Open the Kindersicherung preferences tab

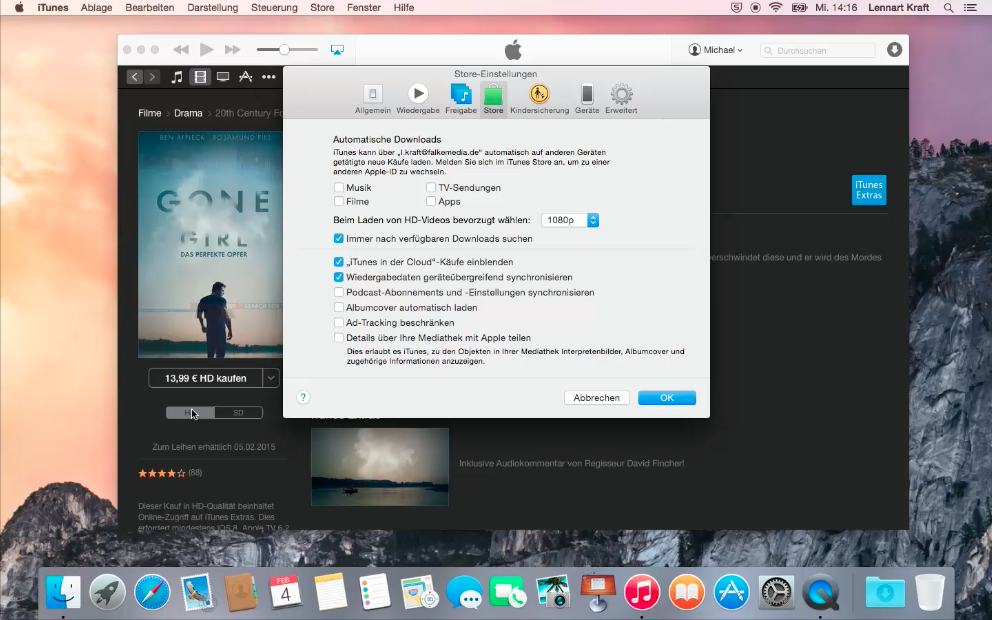click(539, 99)
